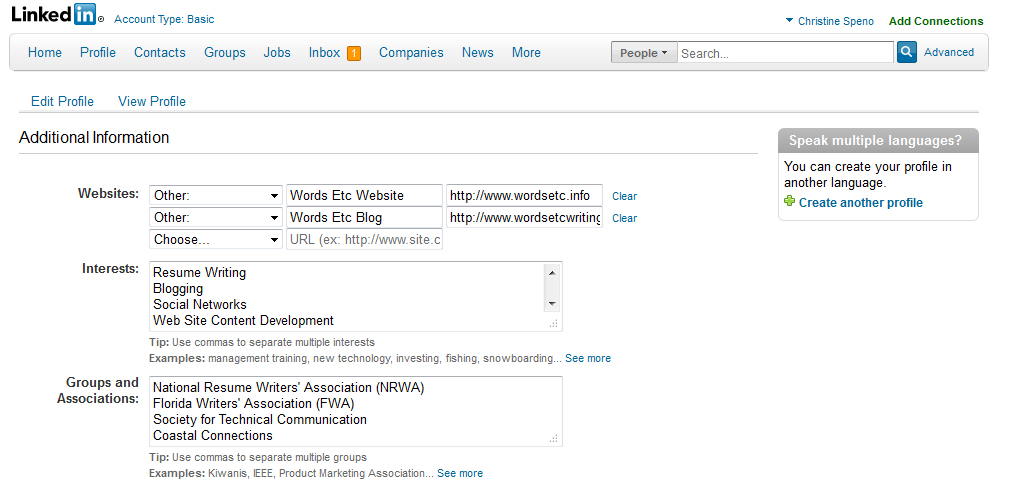Open the Jobs menu
This screenshot has height=488, width=1010.
click(277, 53)
